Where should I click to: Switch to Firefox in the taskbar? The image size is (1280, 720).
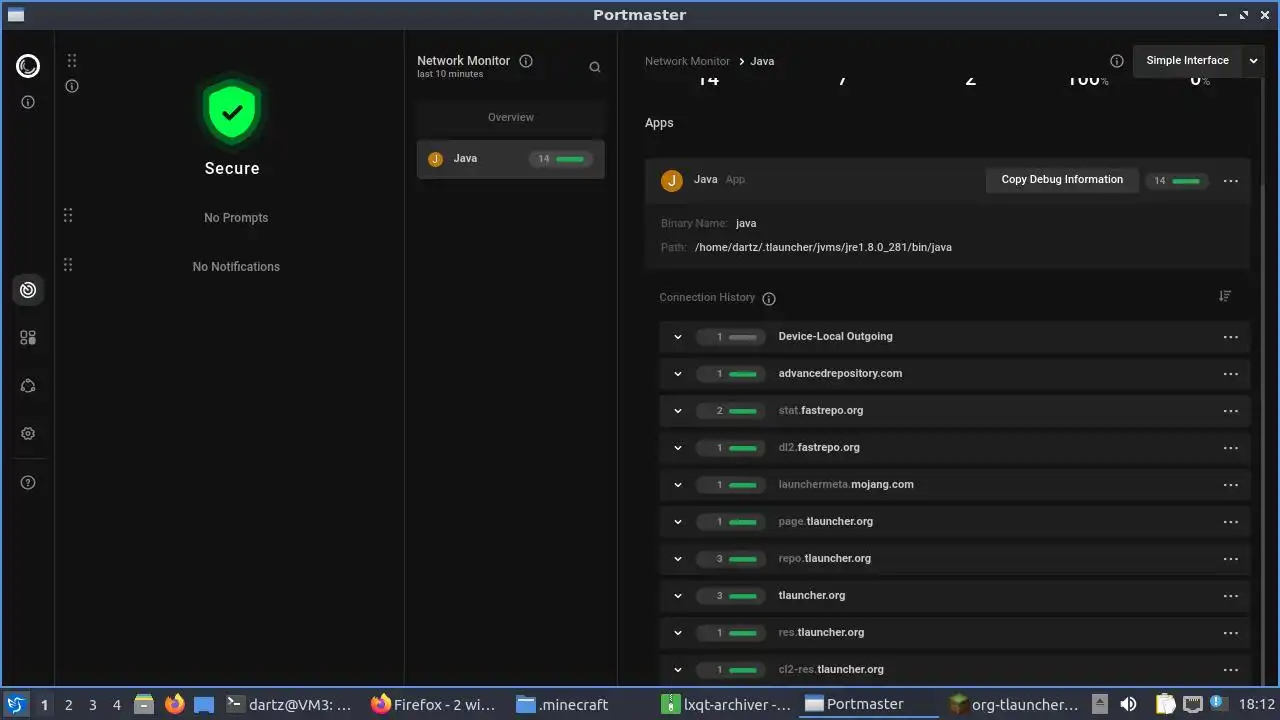point(433,704)
